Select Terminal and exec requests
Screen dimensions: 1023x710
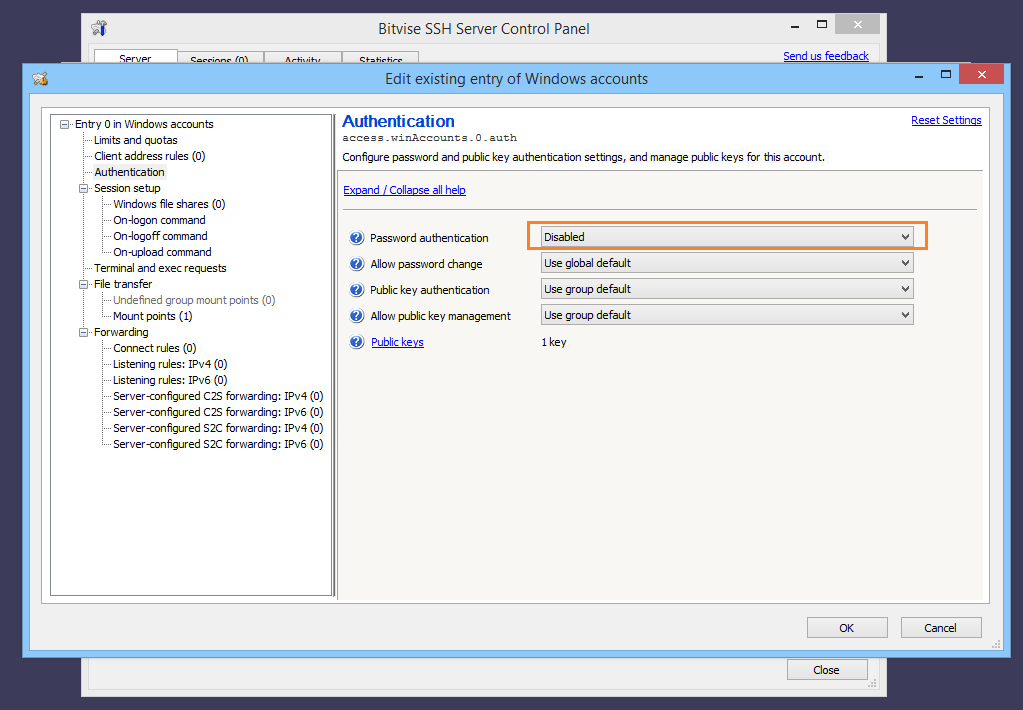160,268
